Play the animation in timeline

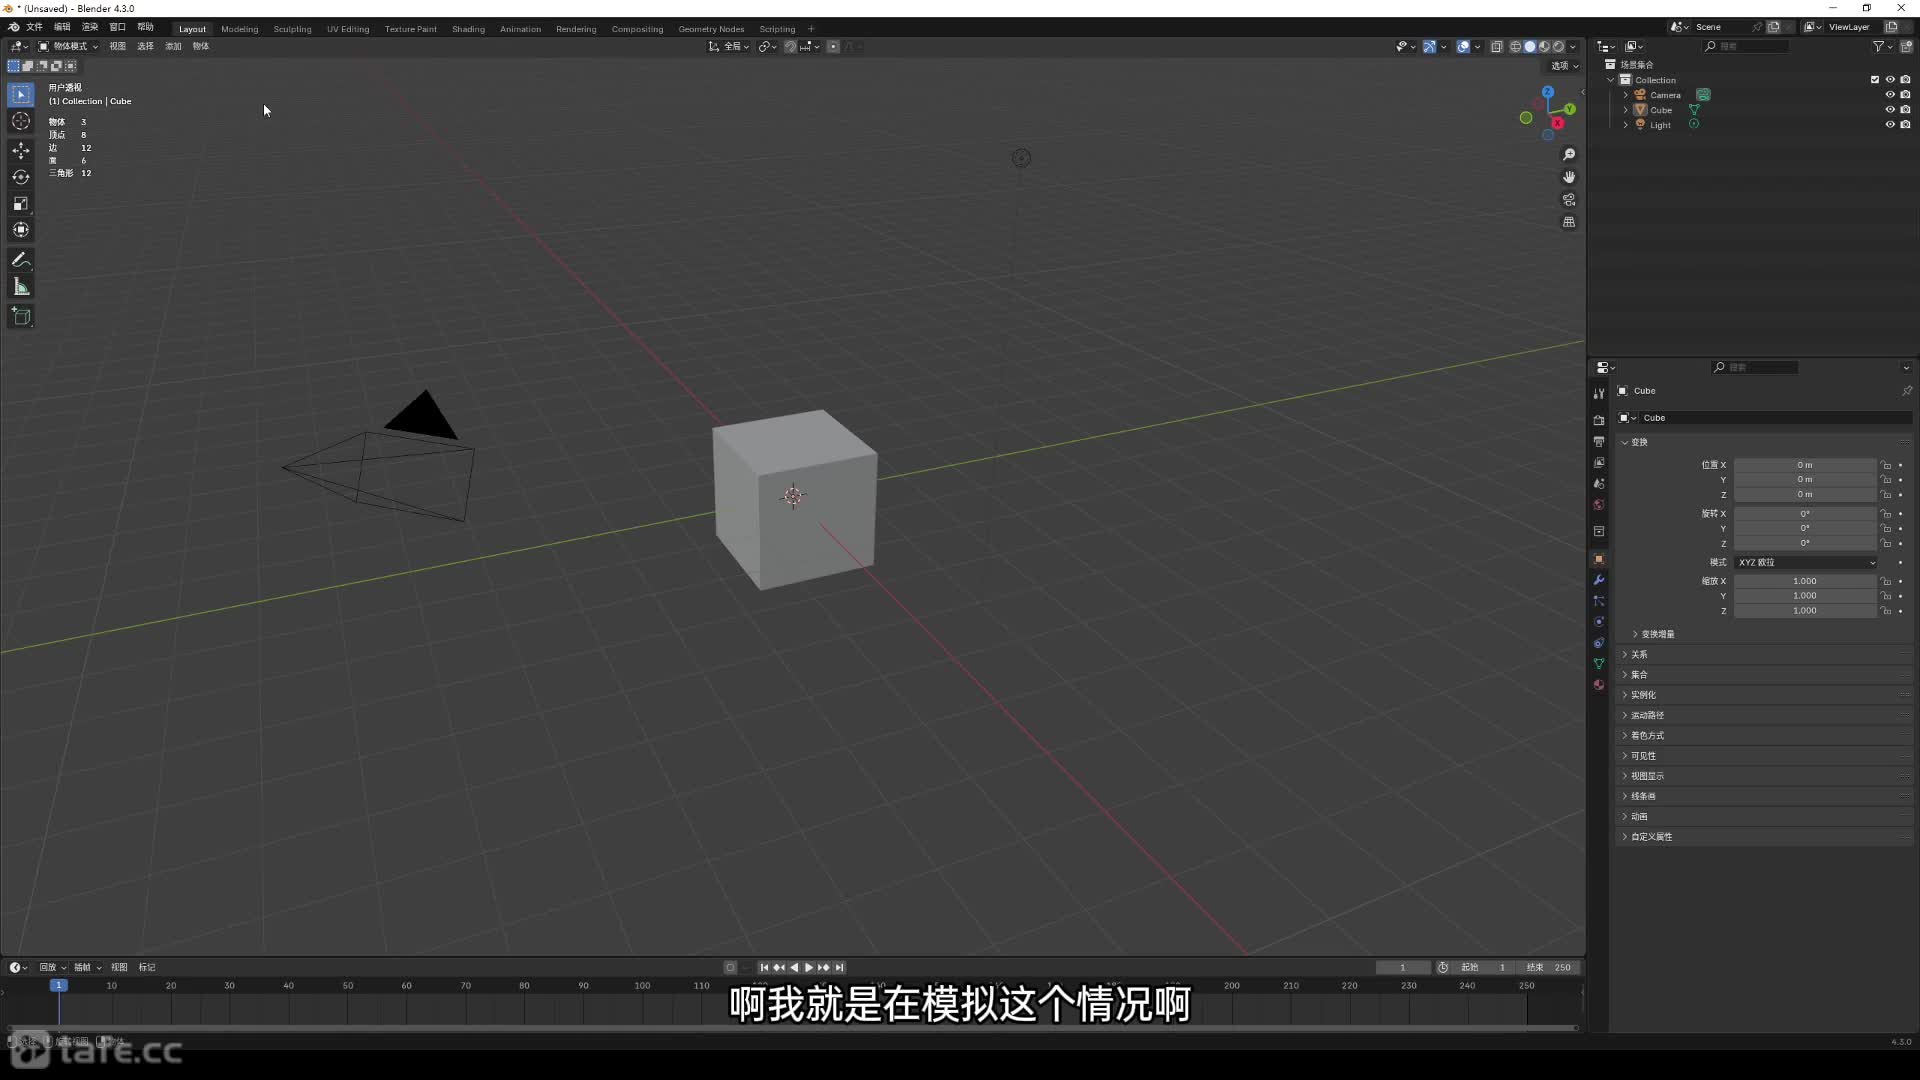(x=809, y=967)
